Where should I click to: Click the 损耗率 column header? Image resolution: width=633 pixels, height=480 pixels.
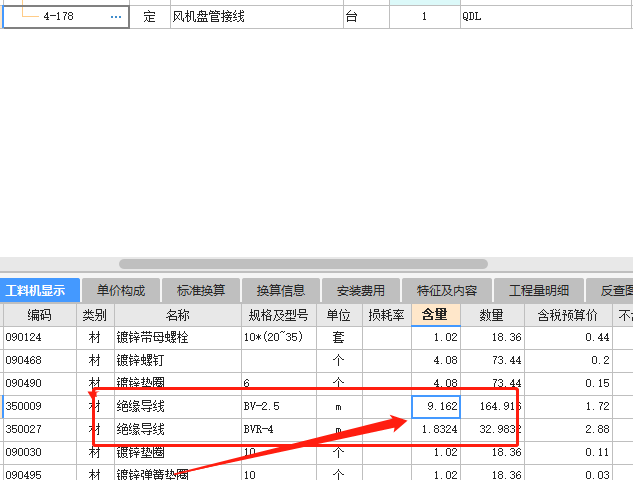coord(386,315)
